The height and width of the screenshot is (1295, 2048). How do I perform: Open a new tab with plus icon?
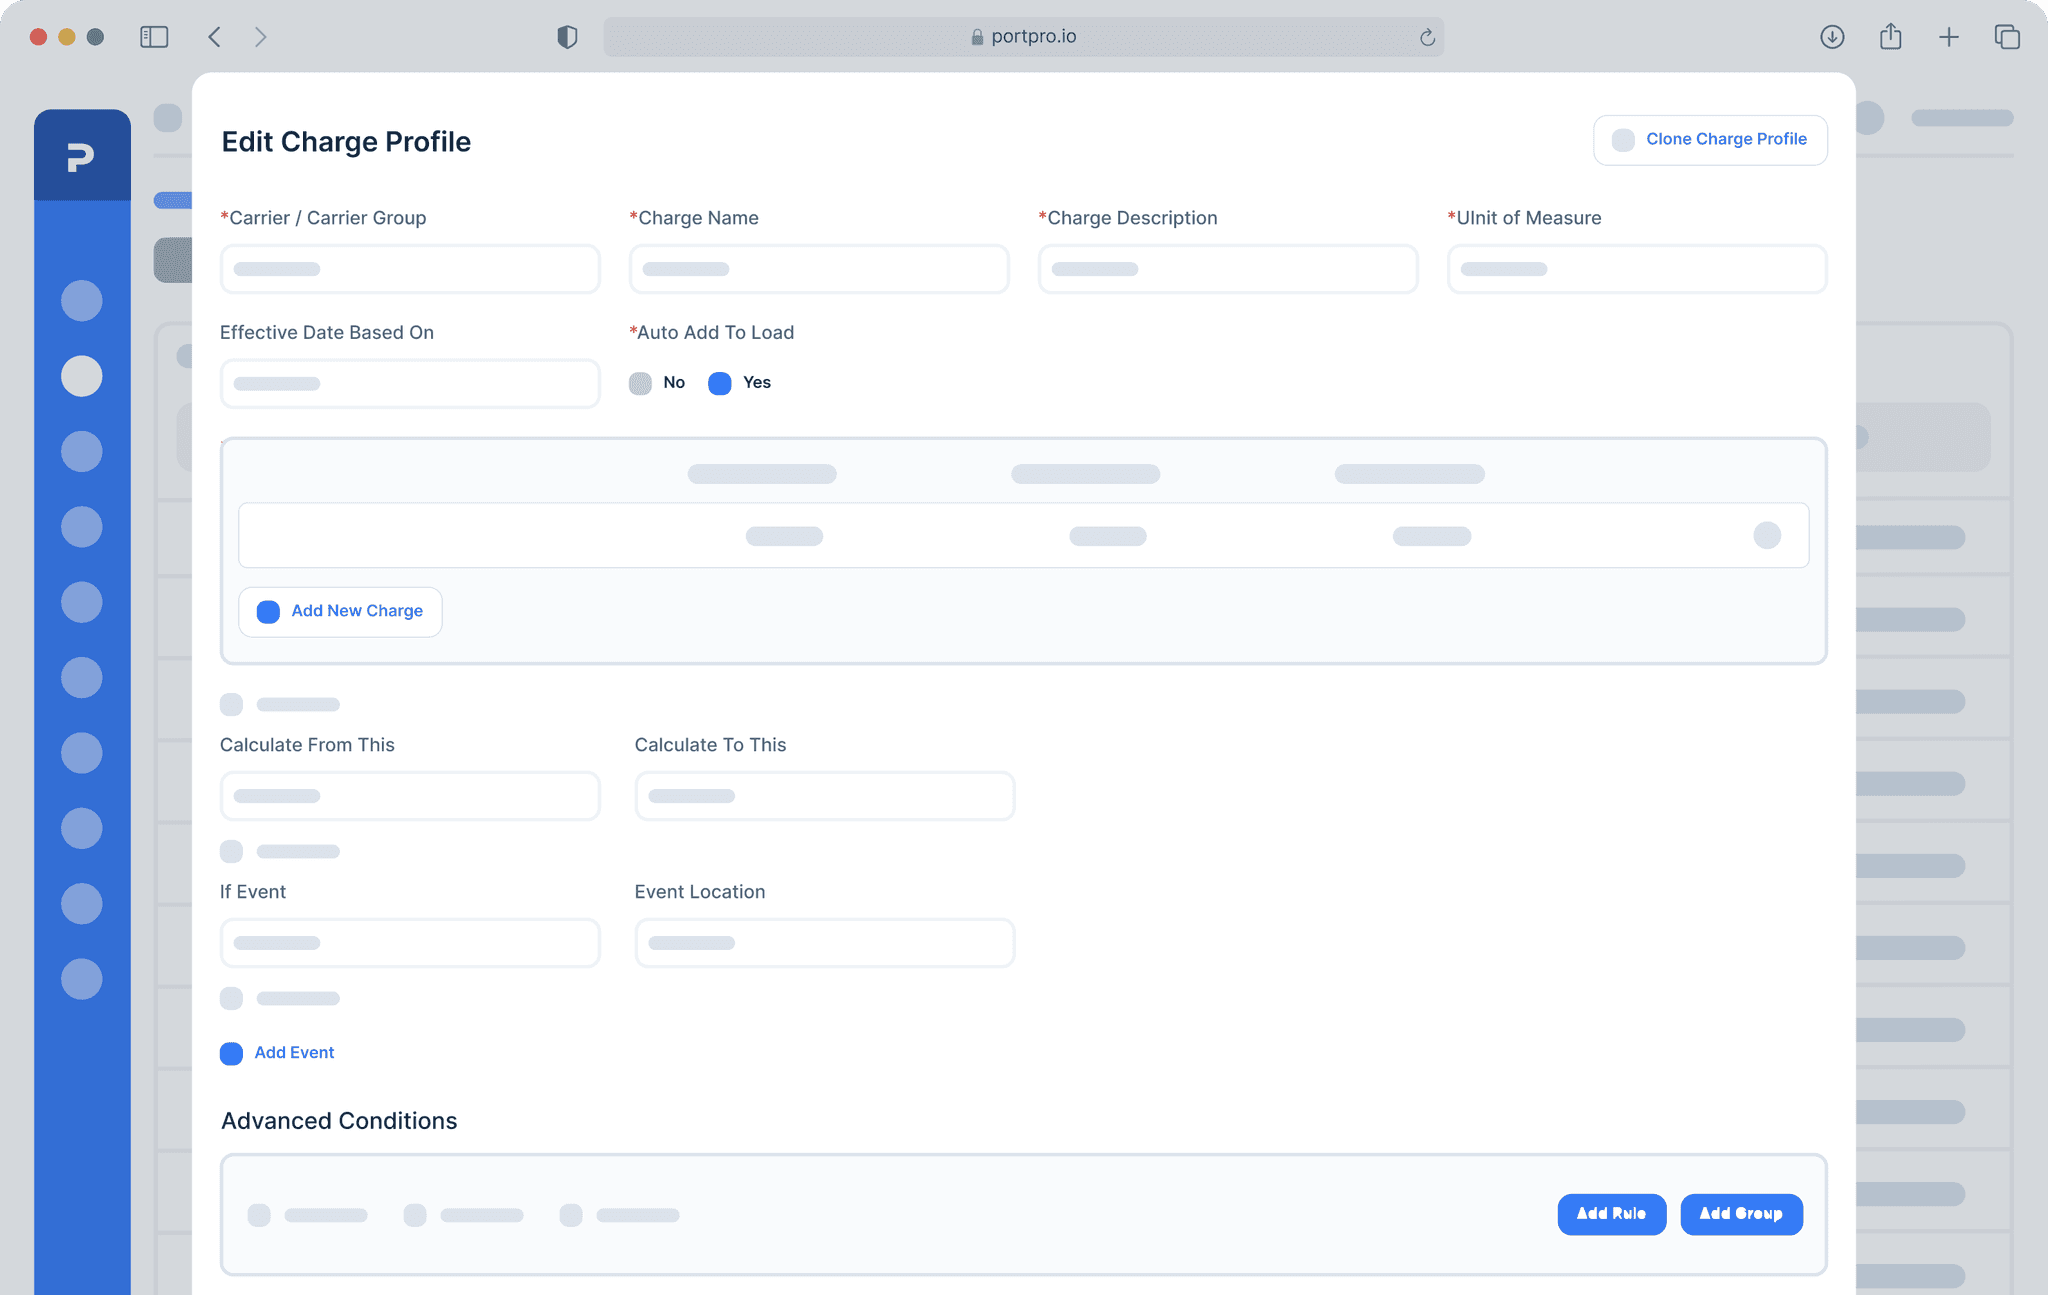tap(1948, 37)
